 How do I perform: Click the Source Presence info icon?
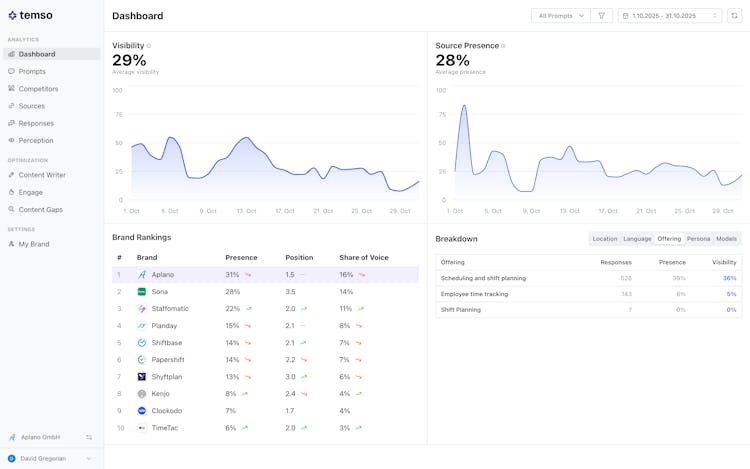(503, 46)
